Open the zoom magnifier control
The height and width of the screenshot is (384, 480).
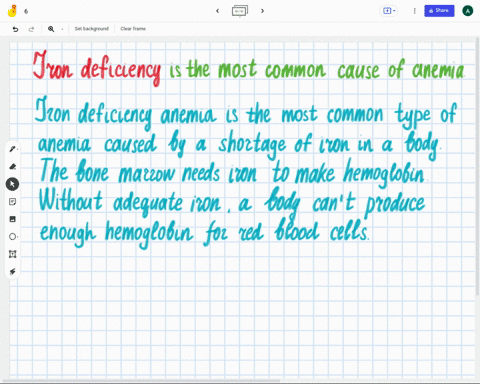51,29
